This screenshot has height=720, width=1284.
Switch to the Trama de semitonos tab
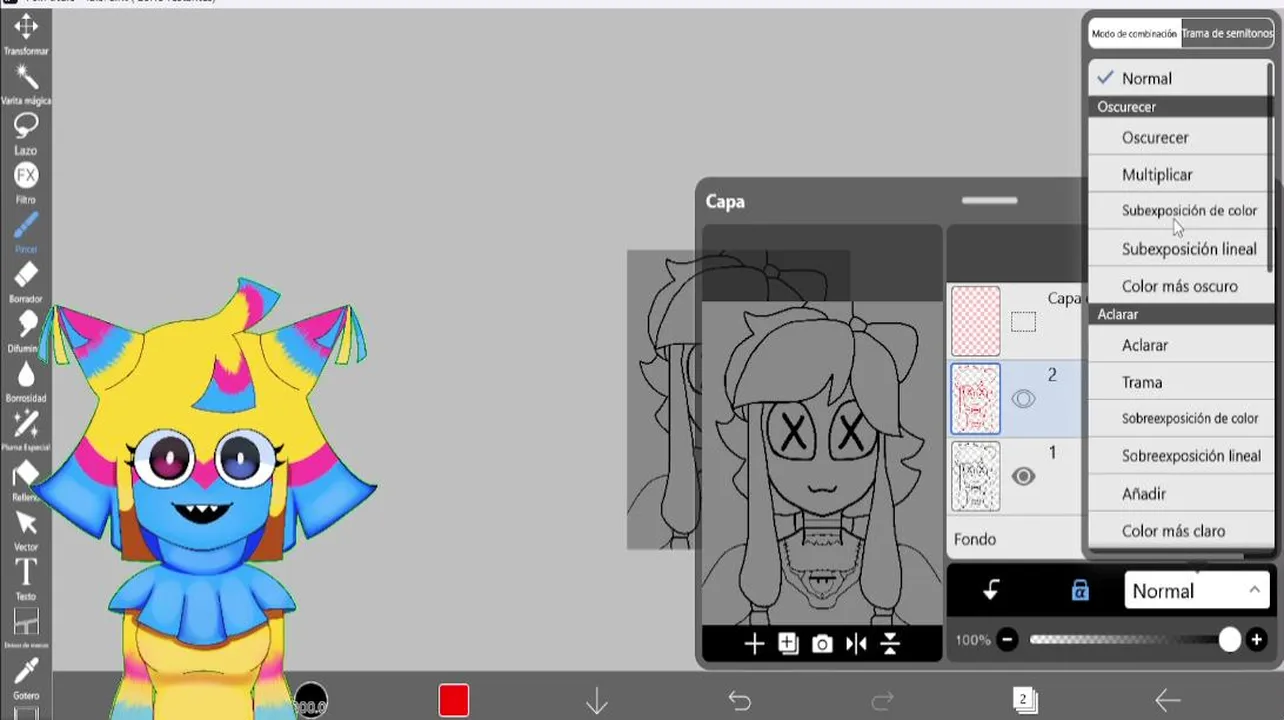point(1227,34)
